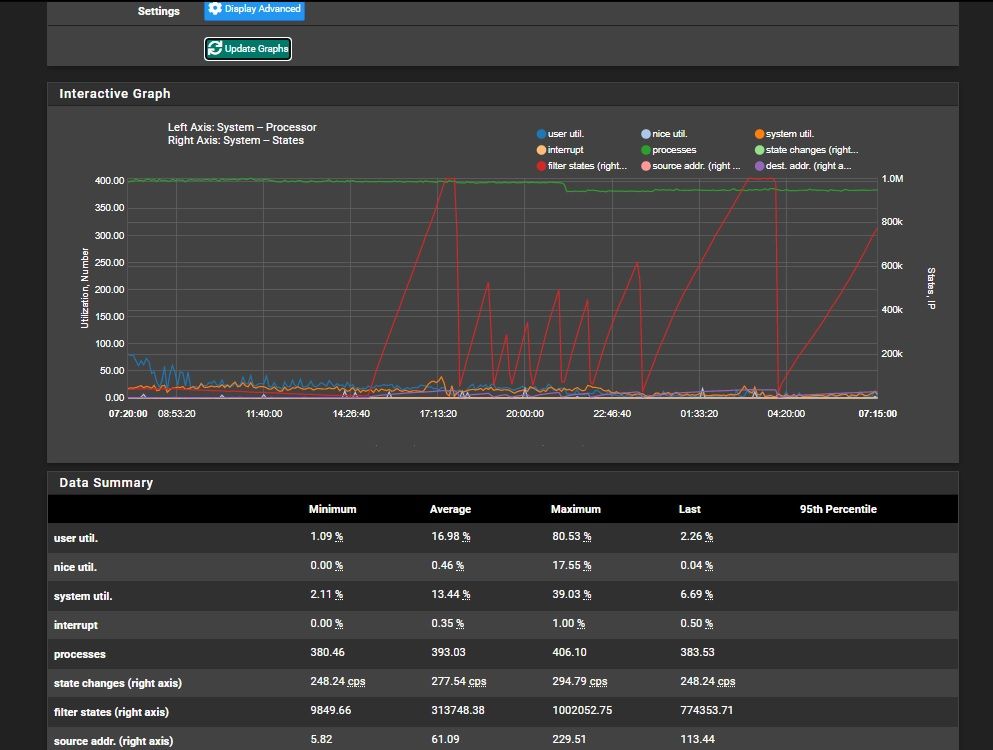Click the filter states minimum value 9849.66
Screen dimensions: 993x750
pos(331,711)
